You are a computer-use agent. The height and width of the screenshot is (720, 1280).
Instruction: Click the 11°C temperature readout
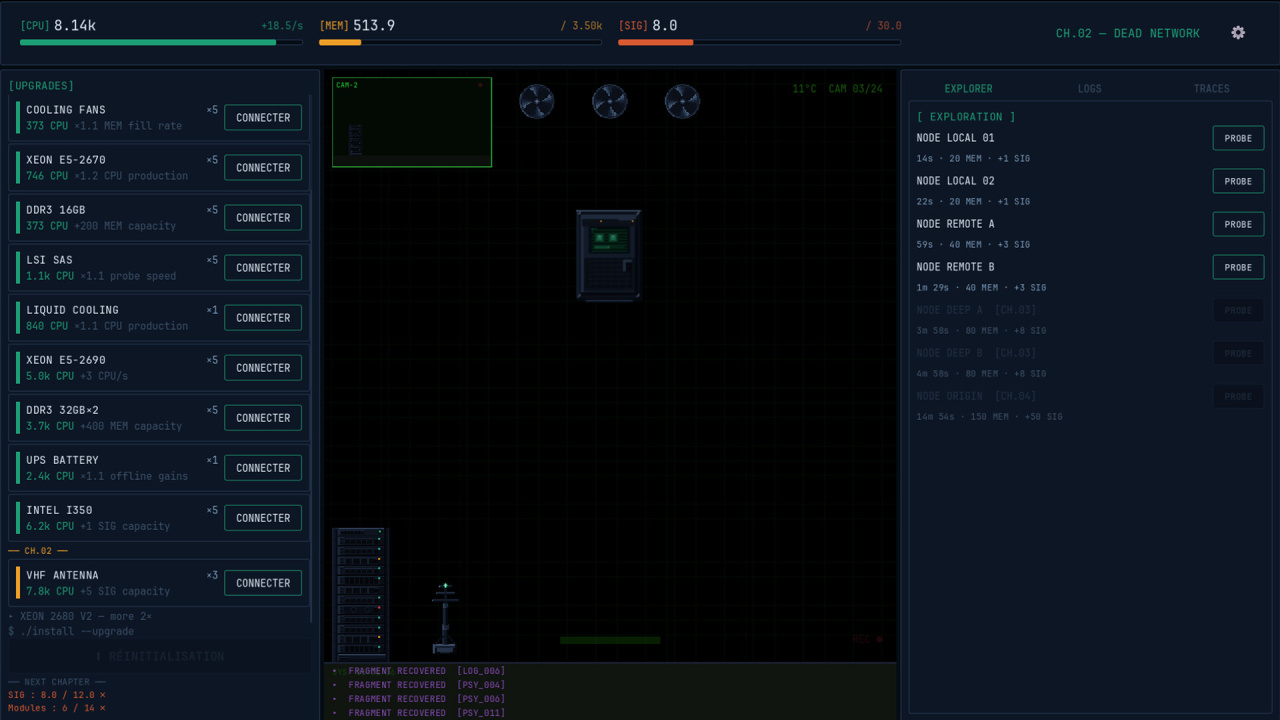(x=804, y=89)
